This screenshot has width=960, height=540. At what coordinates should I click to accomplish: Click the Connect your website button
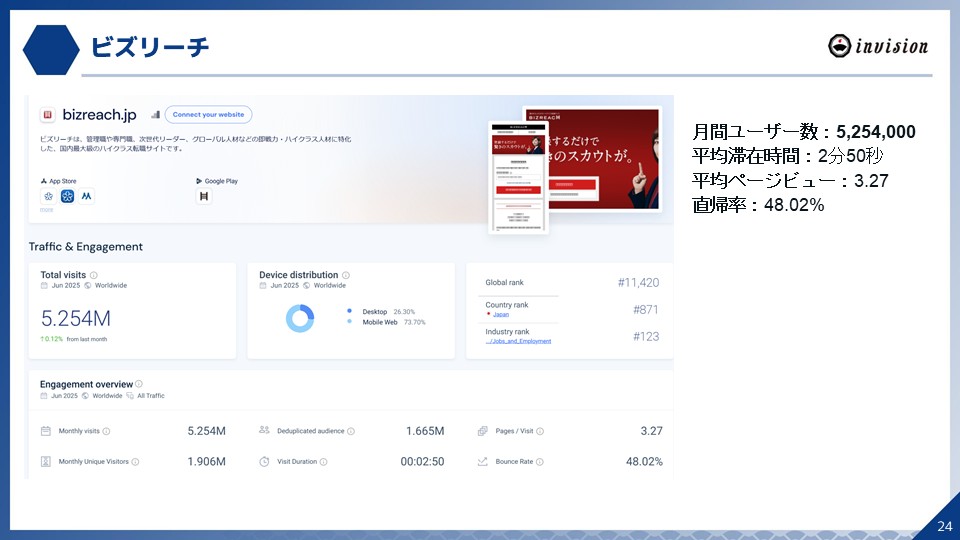coord(208,114)
